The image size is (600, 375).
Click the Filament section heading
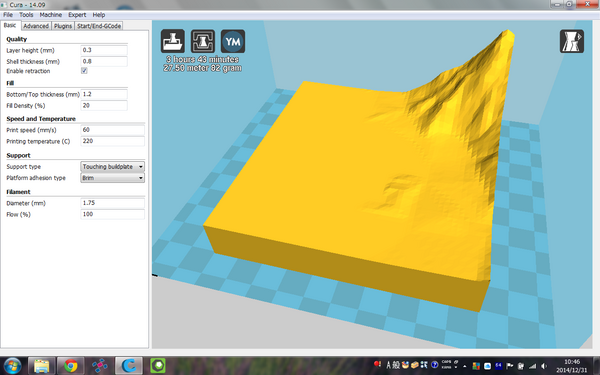coord(18,192)
